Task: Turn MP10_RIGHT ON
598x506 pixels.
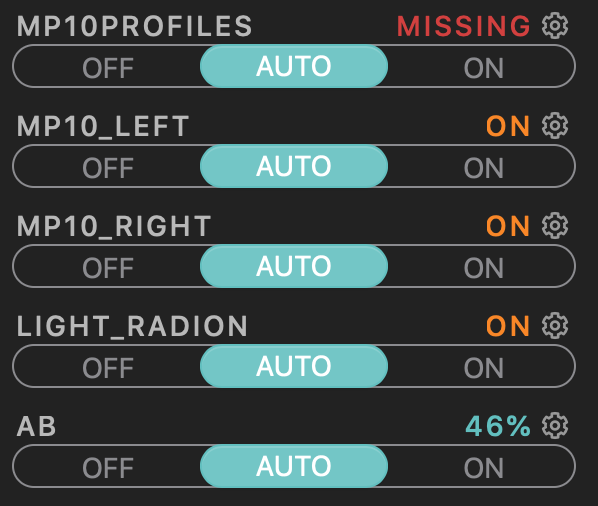Action: pos(484,268)
